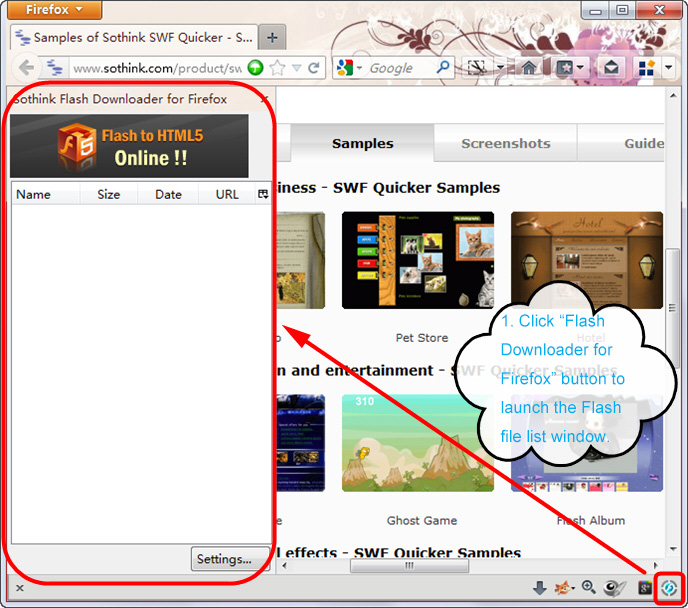The height and width of the screenshot is (608, 688).
Task: Go to the Home page icon
Action: click(x=529, y=68)
